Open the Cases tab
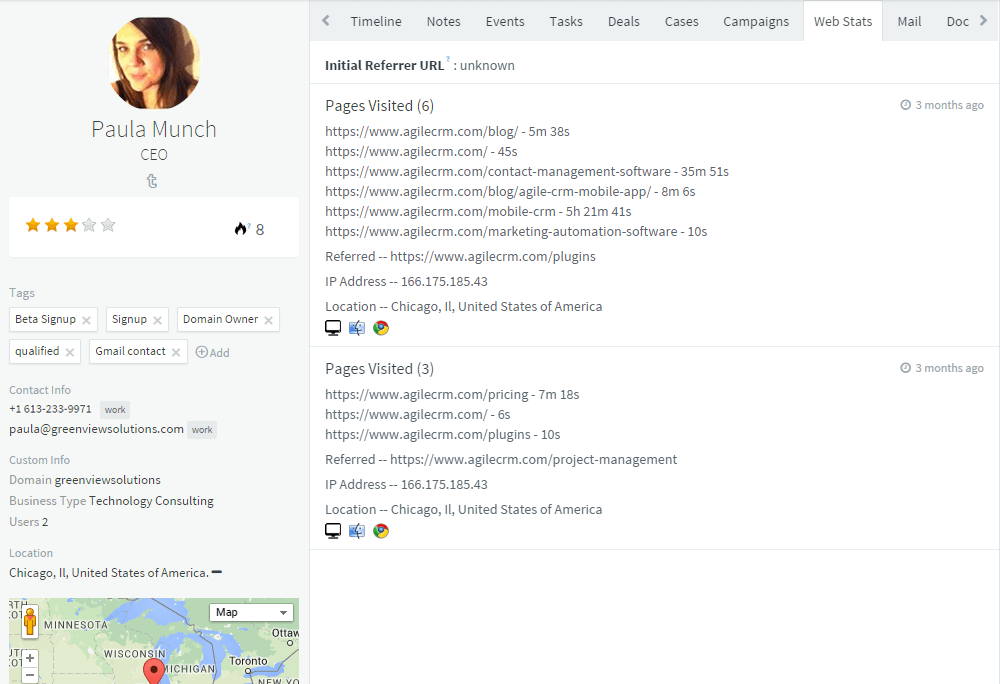 coord(682,21)
